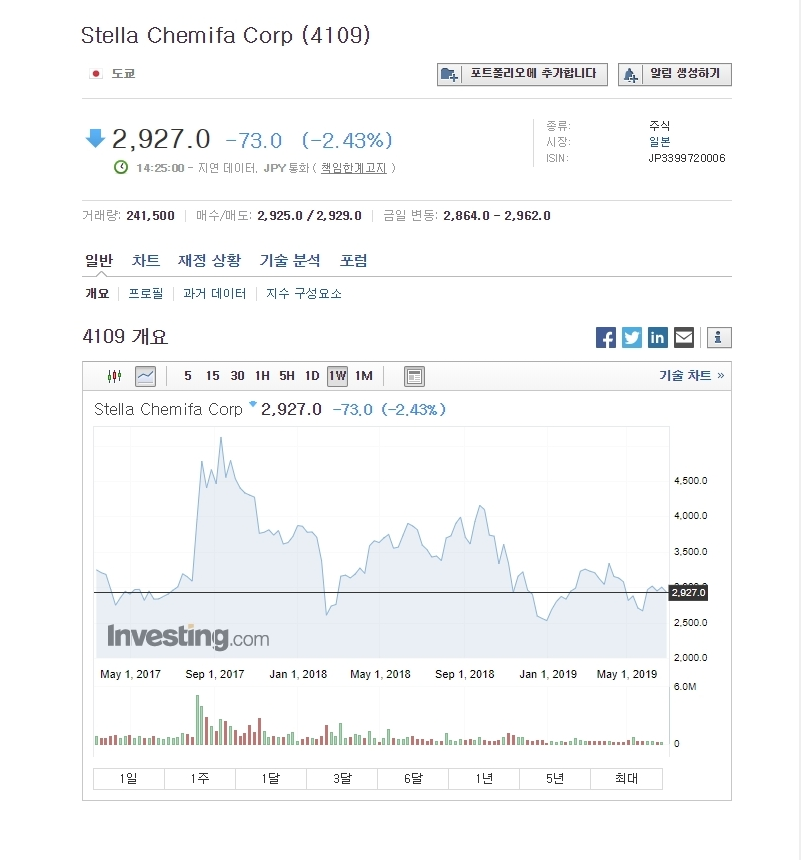Open the 책임한계고지 disclaimer link
Viewport: 801px width, 860px height.
(x=353, y=168)
